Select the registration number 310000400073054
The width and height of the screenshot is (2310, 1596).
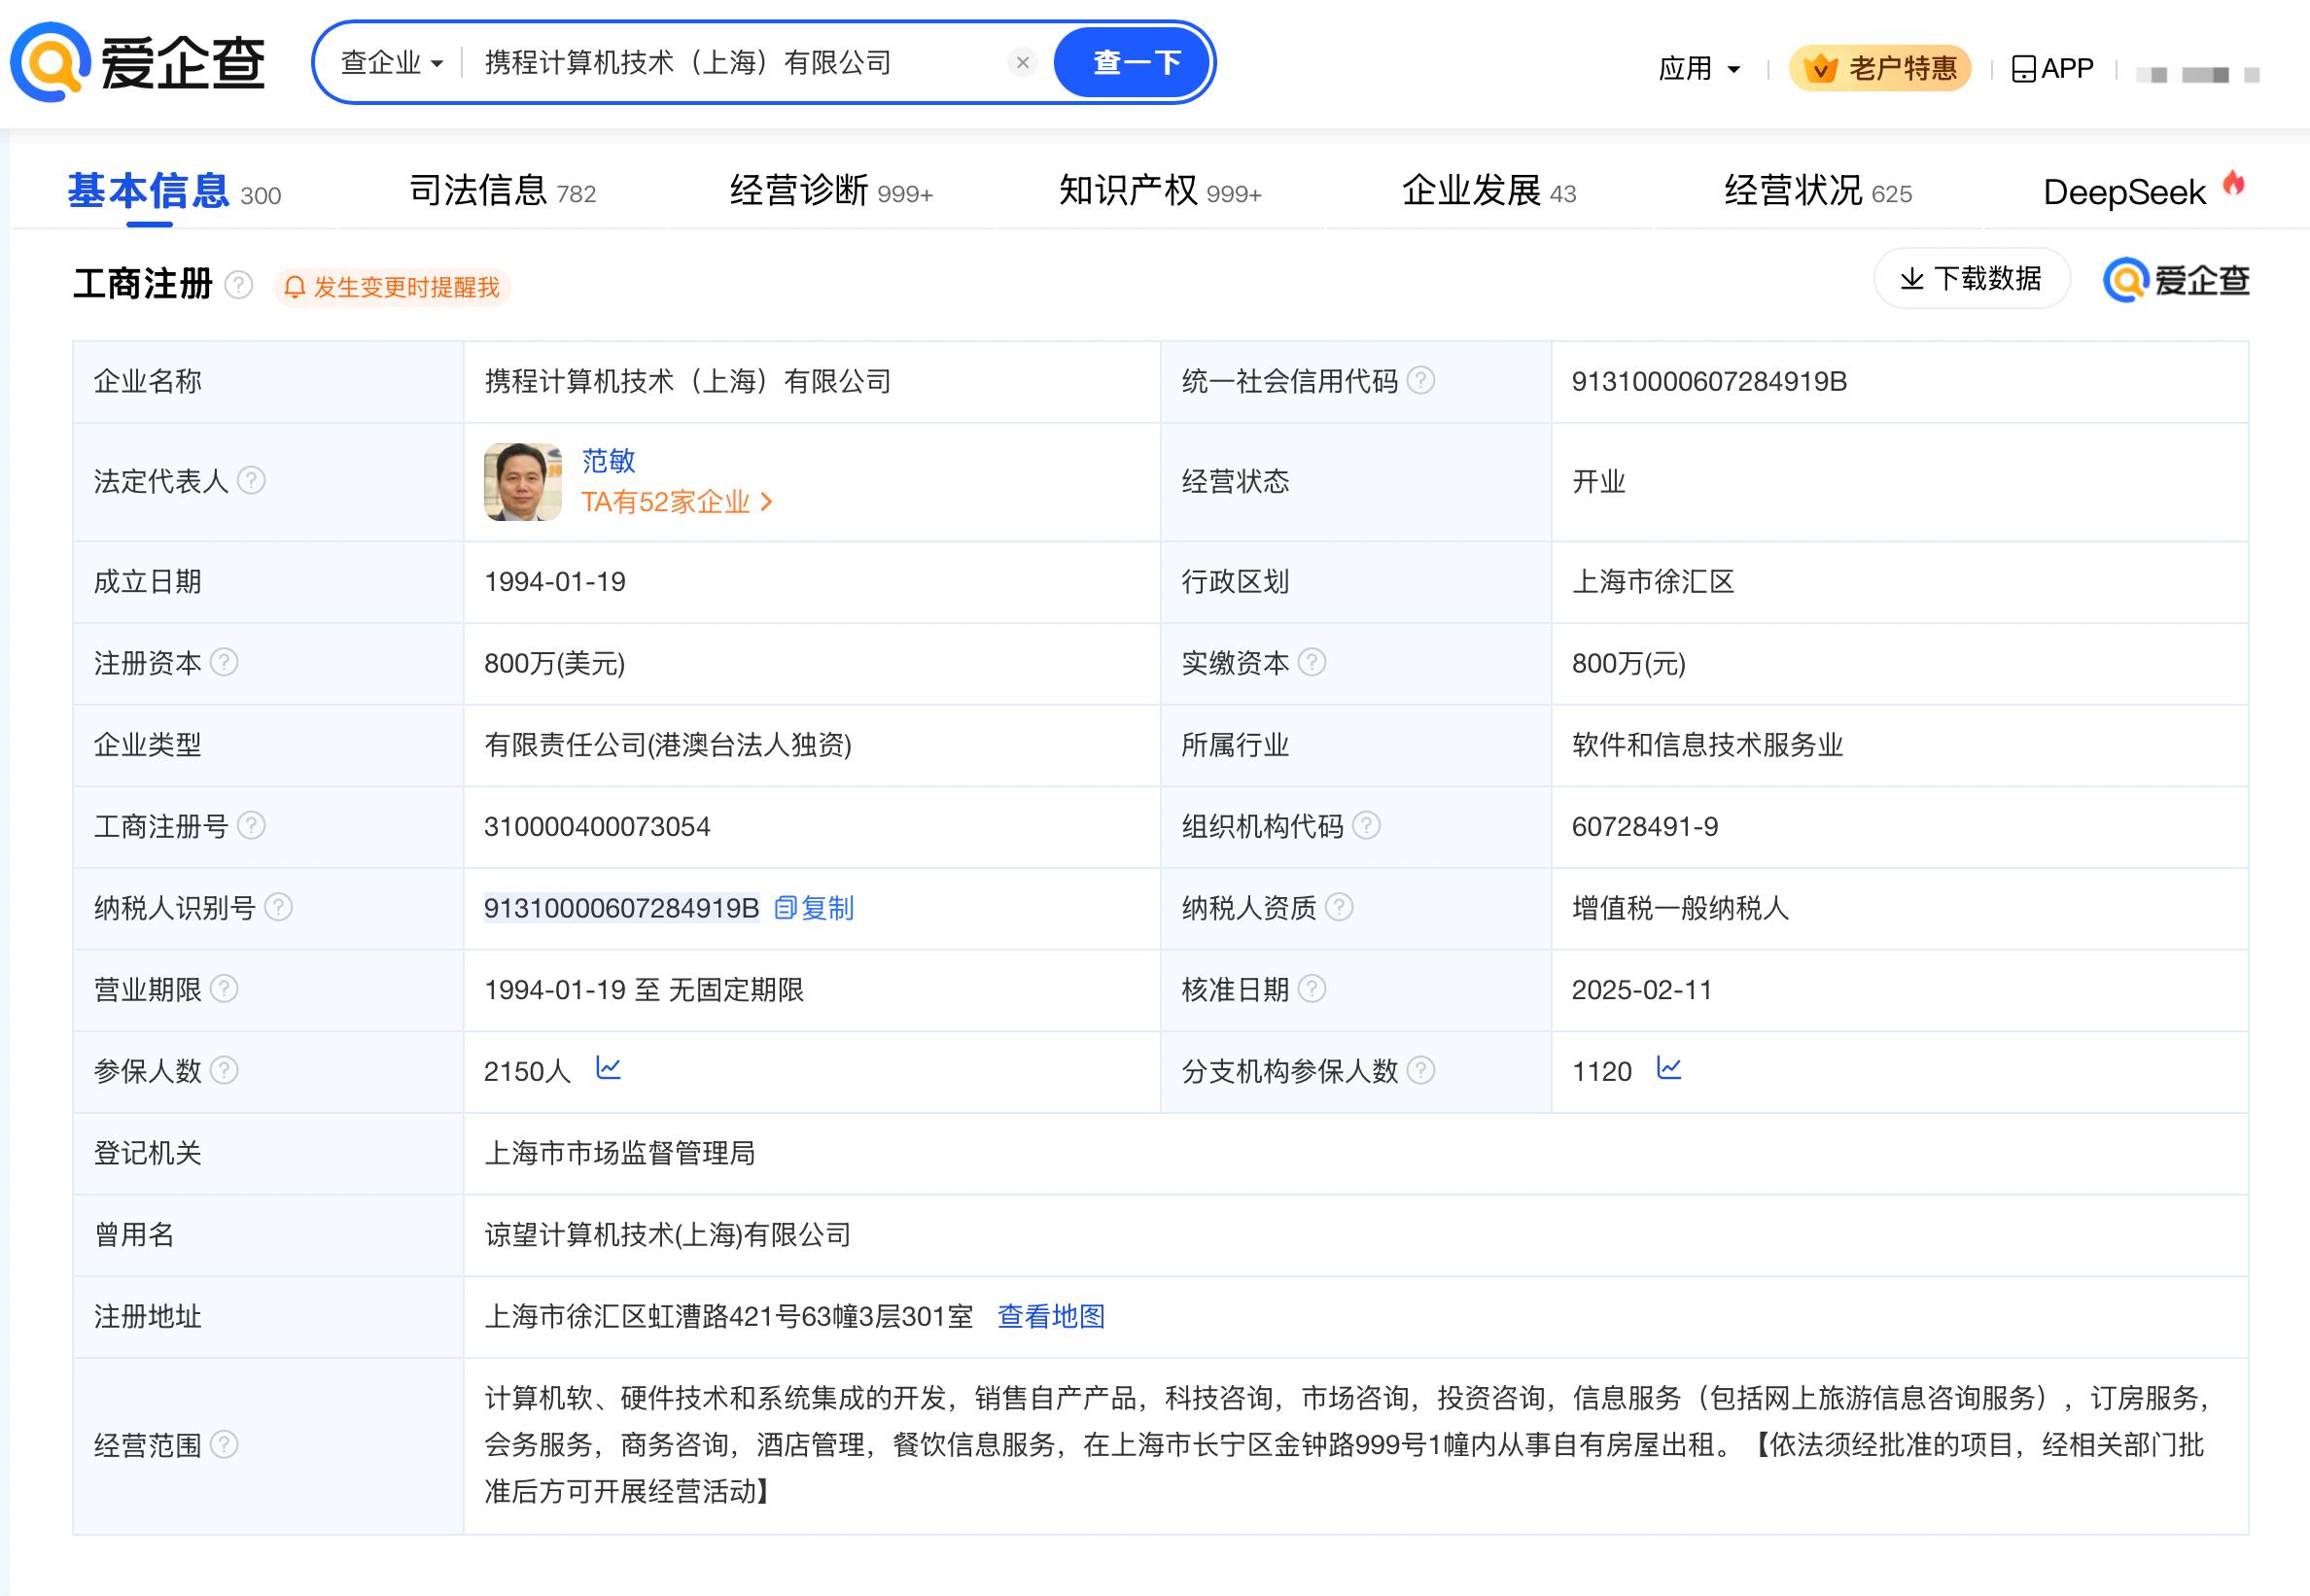[597, 827]
